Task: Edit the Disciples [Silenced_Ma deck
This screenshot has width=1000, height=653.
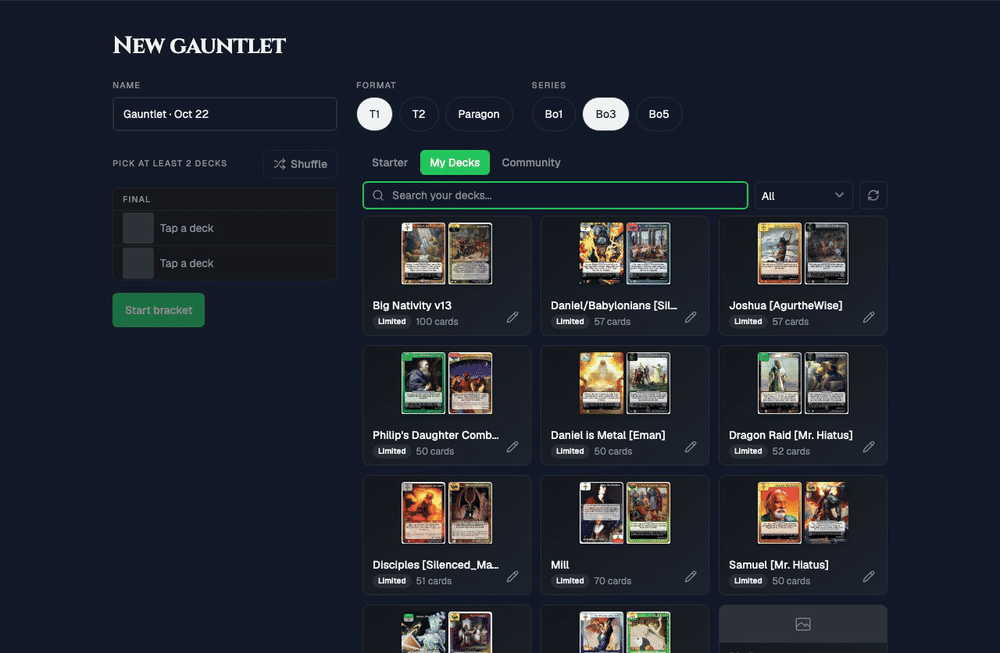Action: (513, 576)
